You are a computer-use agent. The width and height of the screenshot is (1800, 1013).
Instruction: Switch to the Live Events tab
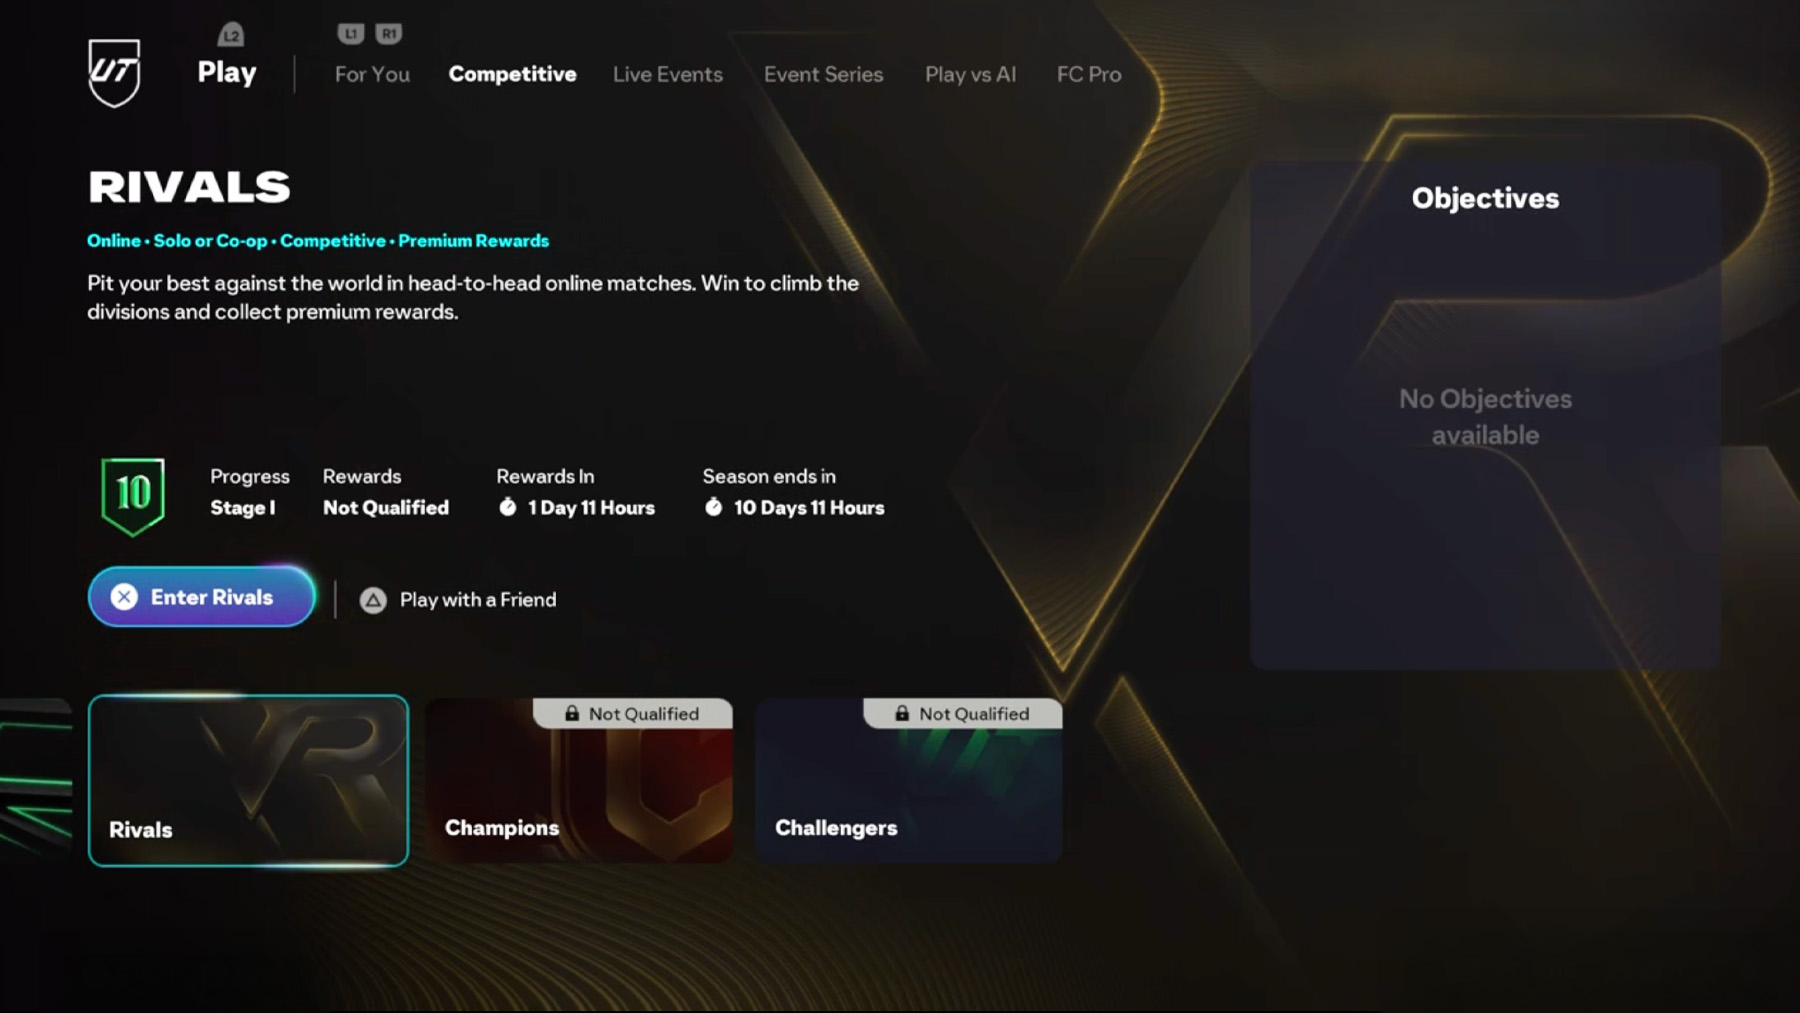[668, 74]
